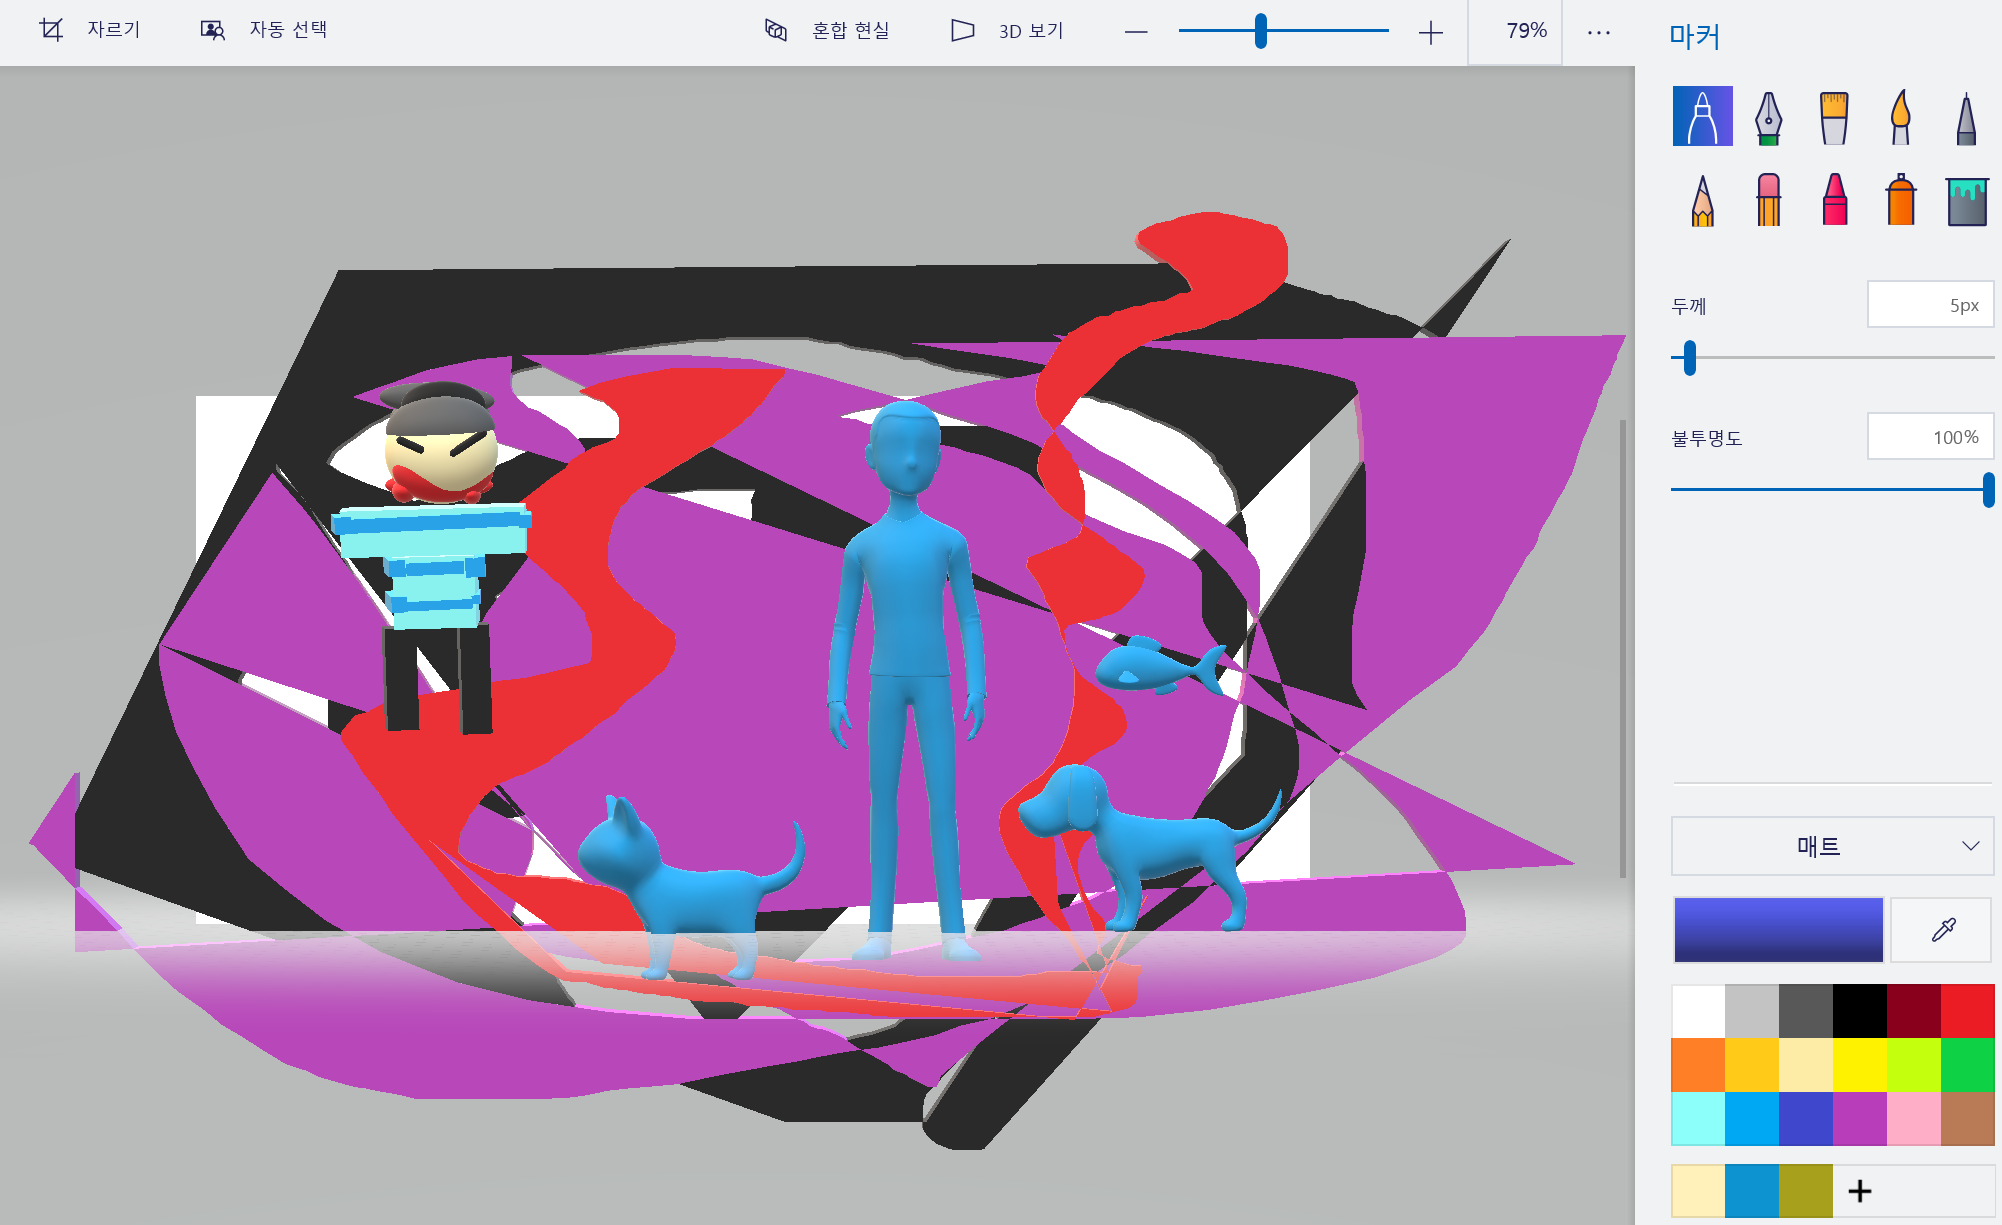Select the Spray can tool
The width and height of the screenshot is (2002, 1225).
click(1900, 200)
